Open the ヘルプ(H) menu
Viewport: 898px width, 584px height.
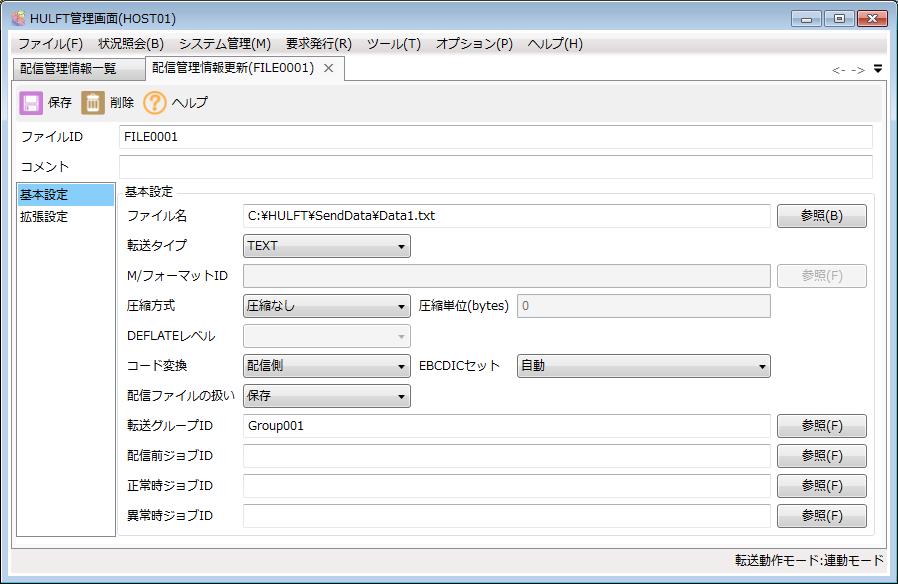coord(555,44)
